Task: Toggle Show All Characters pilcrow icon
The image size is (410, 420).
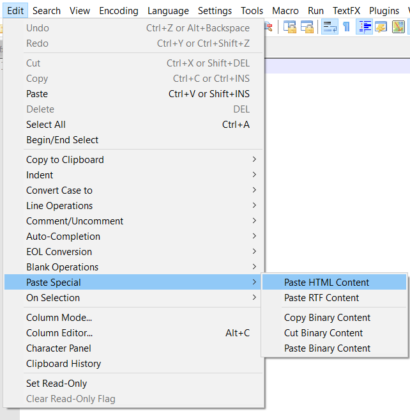Action: point(347,27)
